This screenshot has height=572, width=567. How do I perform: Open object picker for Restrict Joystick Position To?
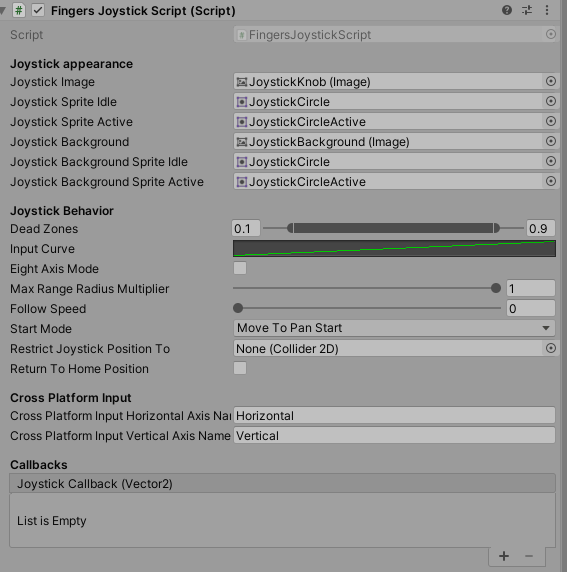click(551, 348)
